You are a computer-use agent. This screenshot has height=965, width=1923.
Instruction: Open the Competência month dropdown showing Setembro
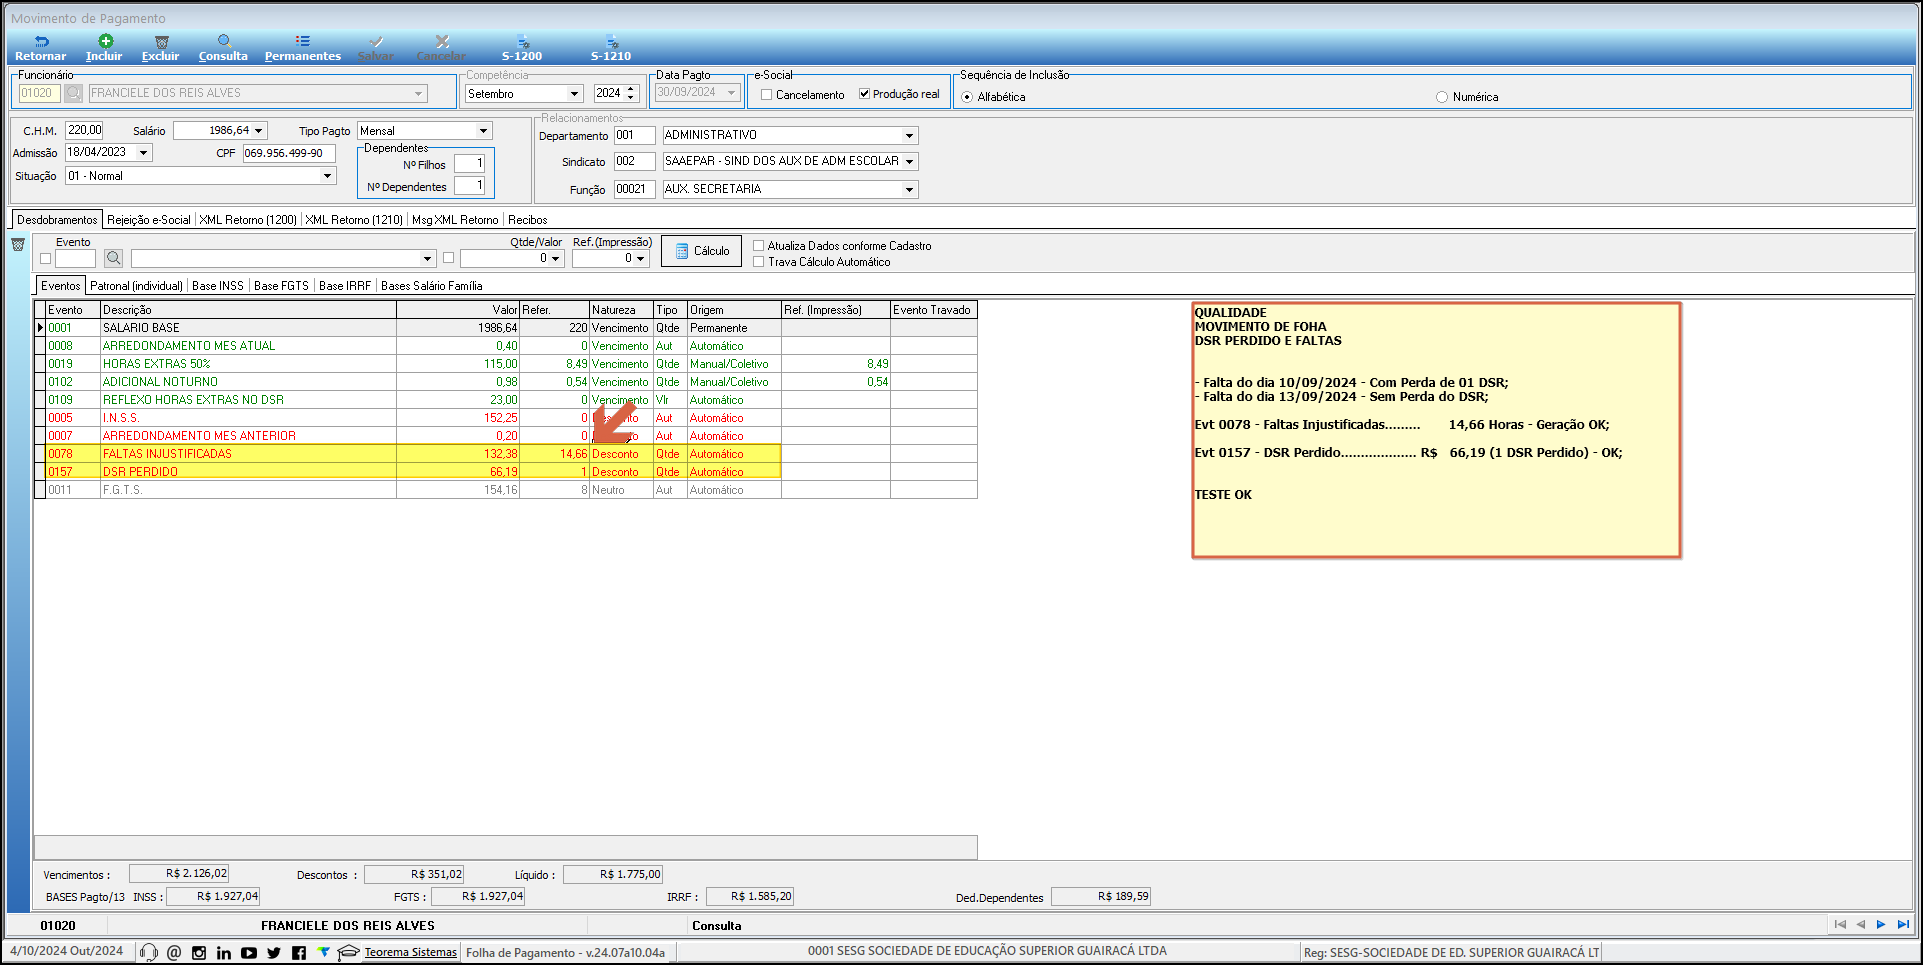(574, 94)
